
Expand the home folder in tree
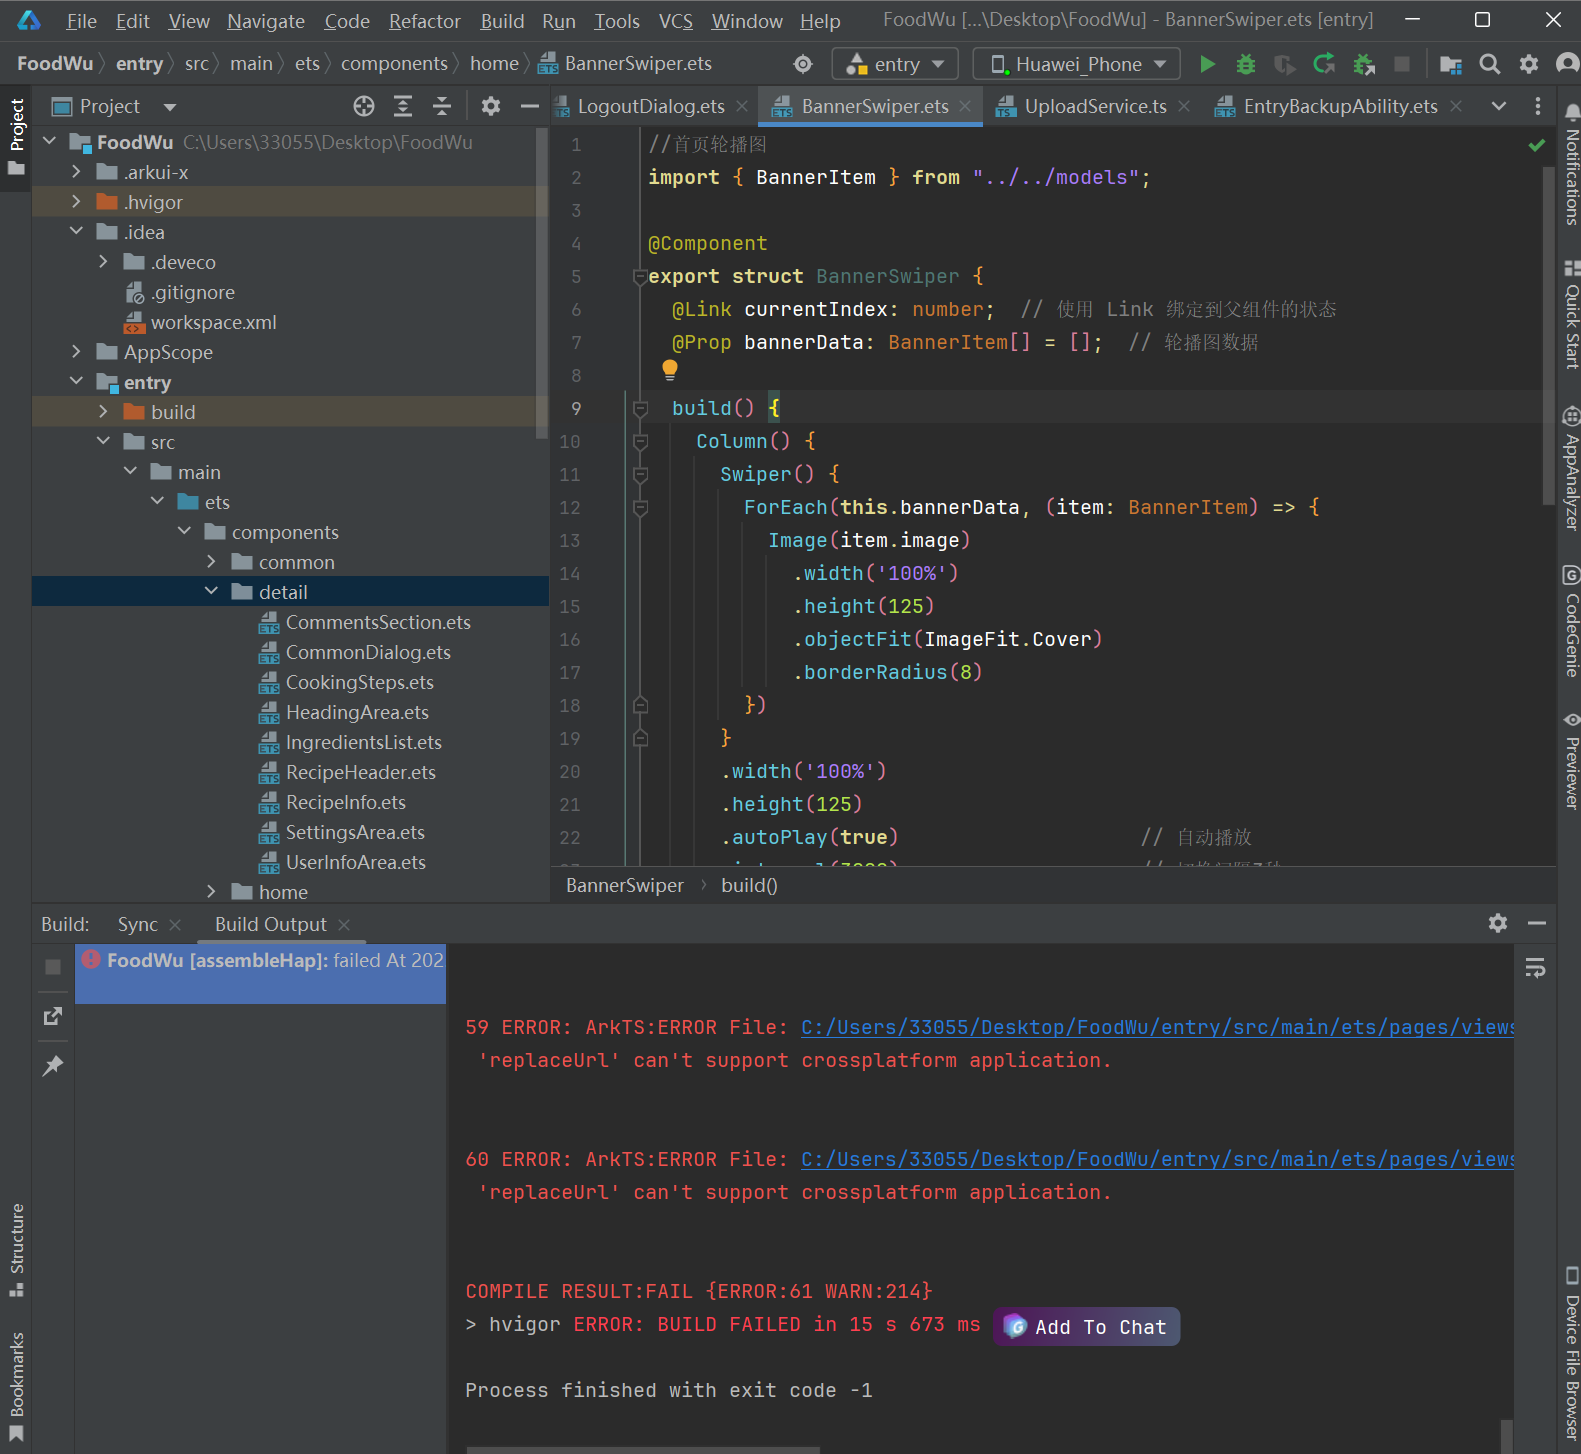point(211,892)
